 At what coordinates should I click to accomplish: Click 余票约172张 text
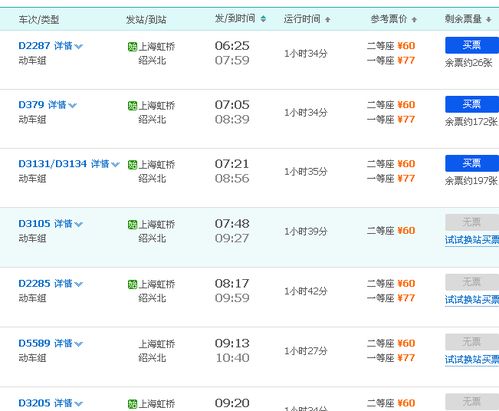pyautogui.click(x=471, y=122)
